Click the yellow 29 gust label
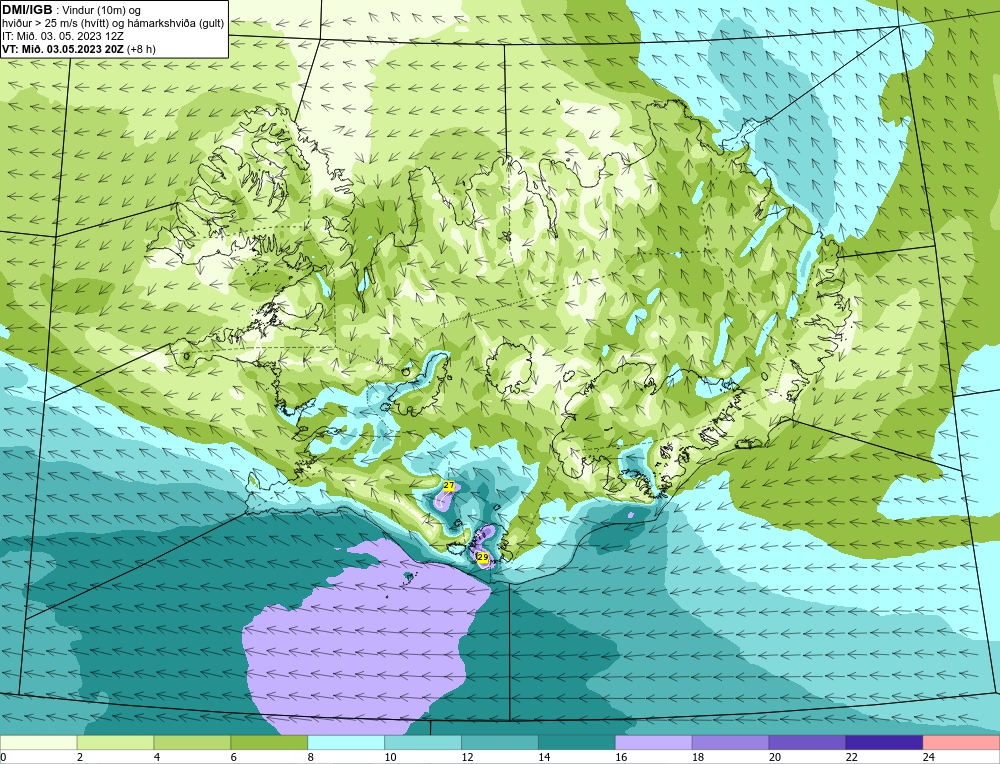Viewport: 1000px width, 764px height. [x=483, y=557]
